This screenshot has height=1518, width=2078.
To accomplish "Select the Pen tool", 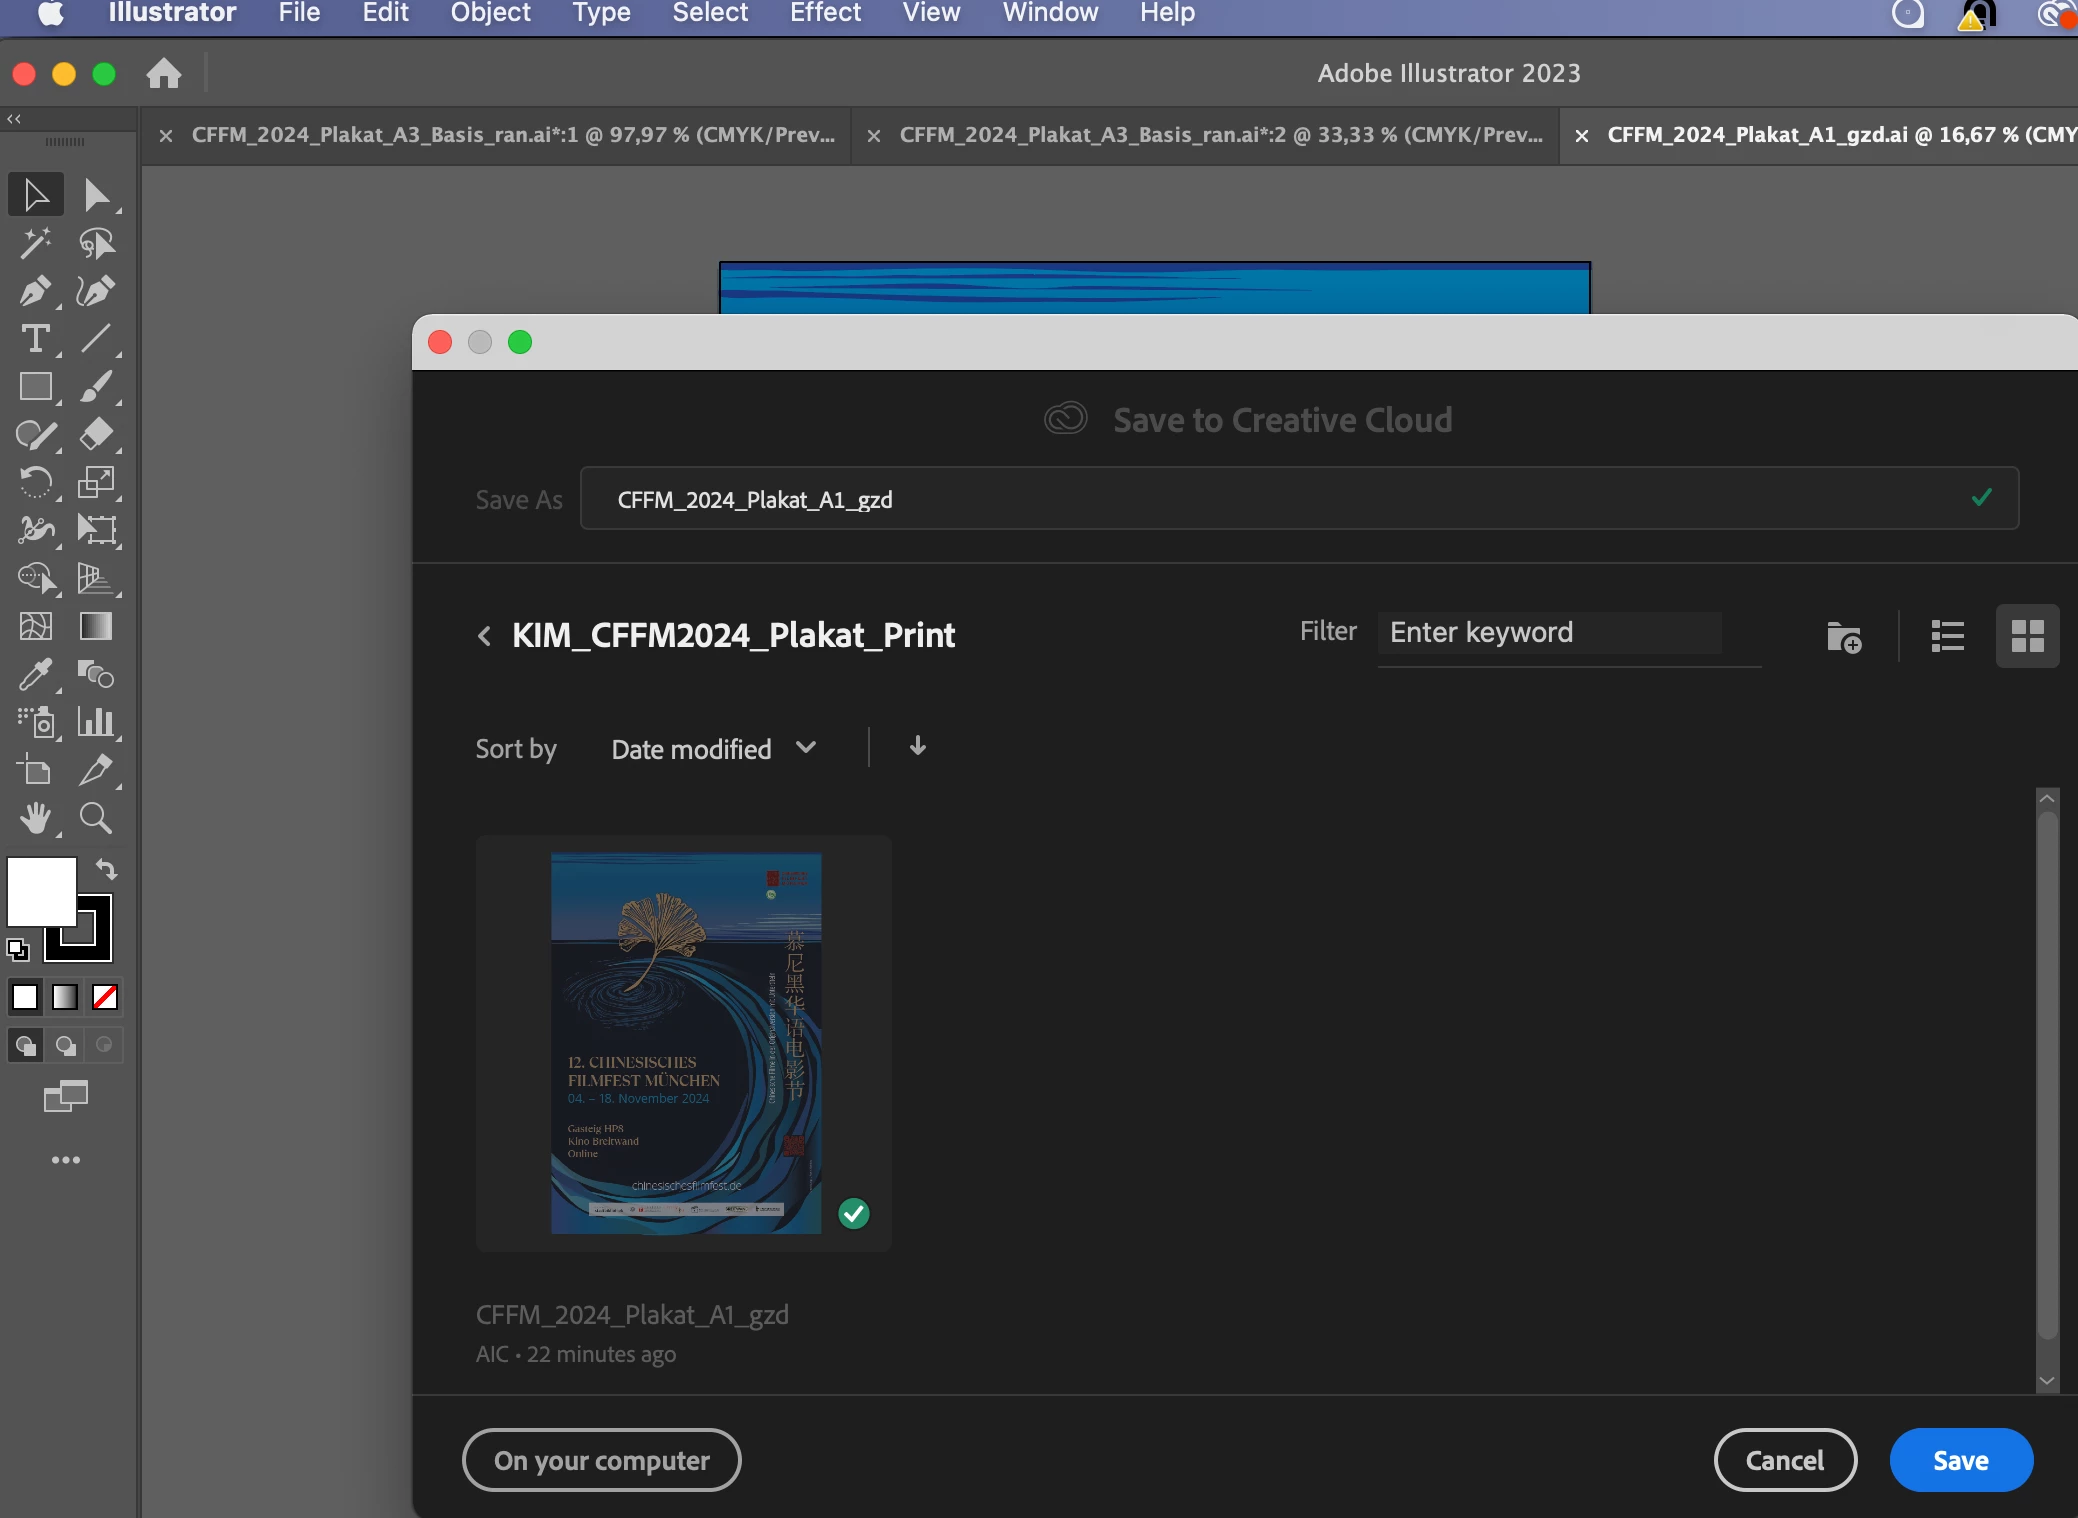I will click(x=35, y=291).
